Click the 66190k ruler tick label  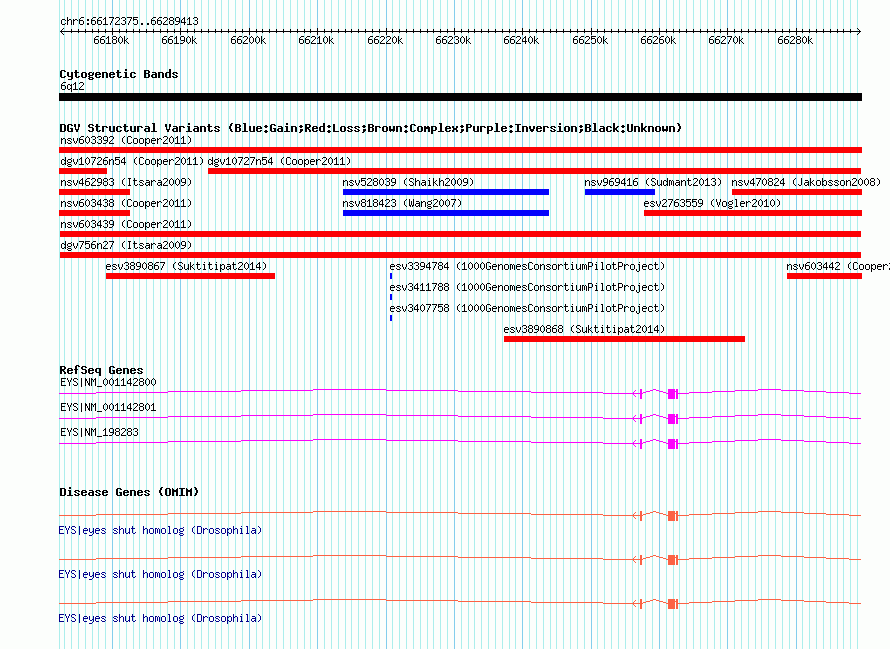pos(179,40)
